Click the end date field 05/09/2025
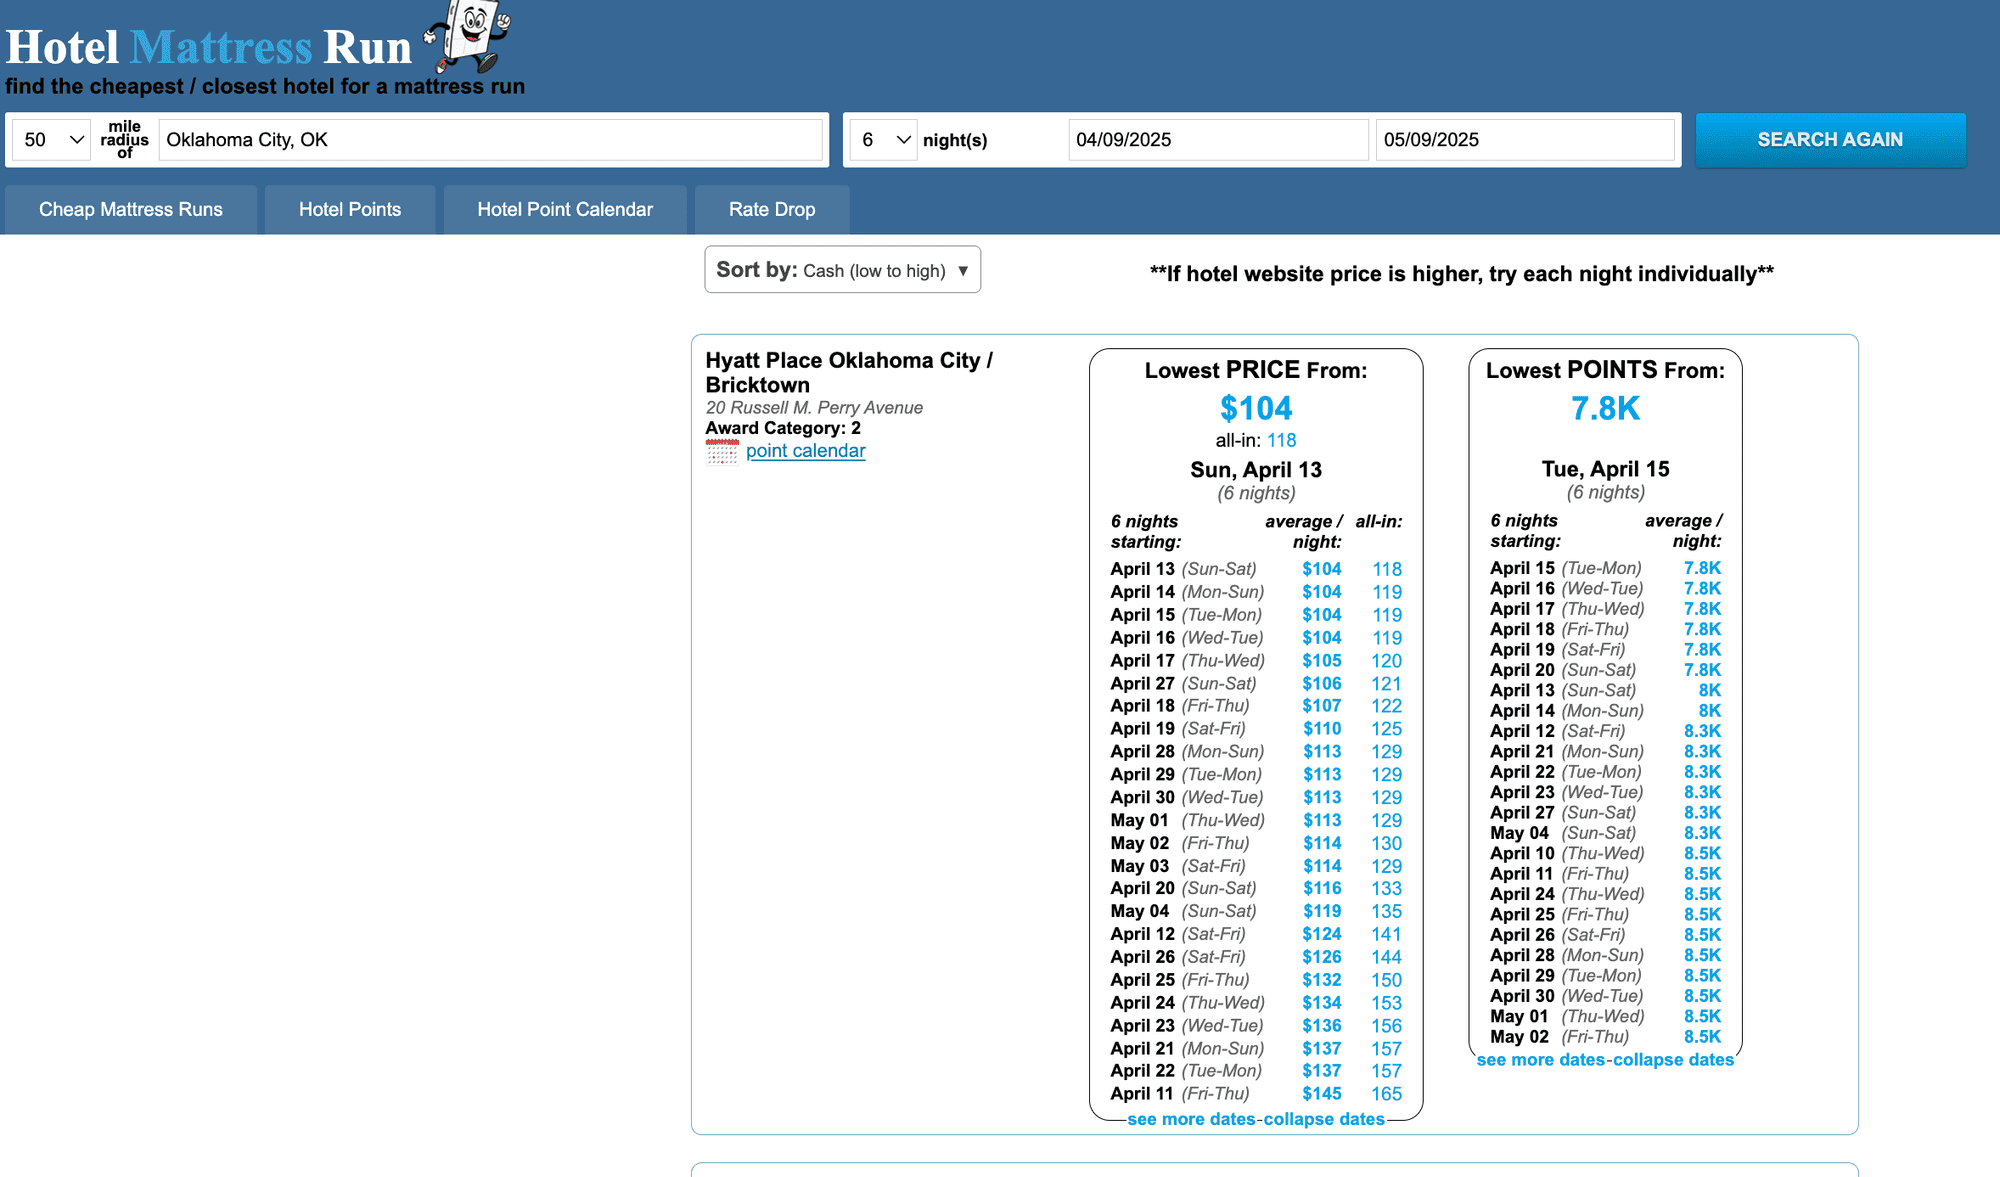 tap(1525, 140)
